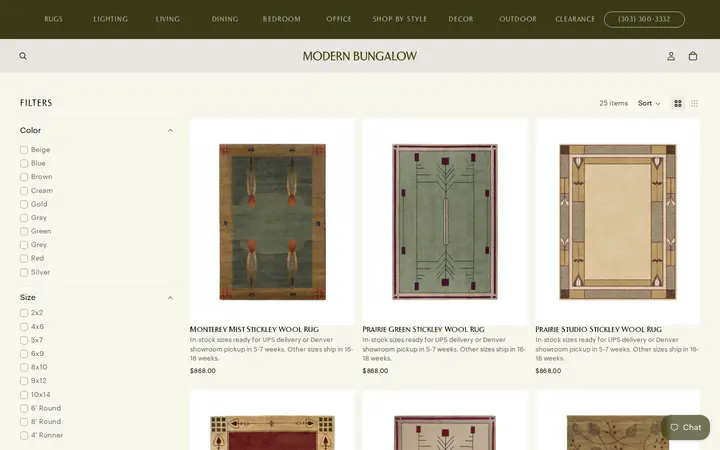This screenshot has height=450, width=720.
Task: Select the 8' Round size filter
Action: point(24,422)
